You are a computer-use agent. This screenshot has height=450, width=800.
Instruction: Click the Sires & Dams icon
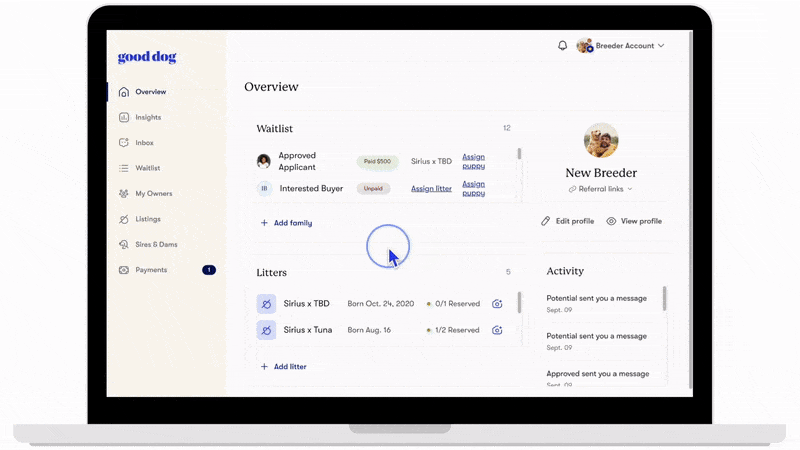(x=124, y=244)
